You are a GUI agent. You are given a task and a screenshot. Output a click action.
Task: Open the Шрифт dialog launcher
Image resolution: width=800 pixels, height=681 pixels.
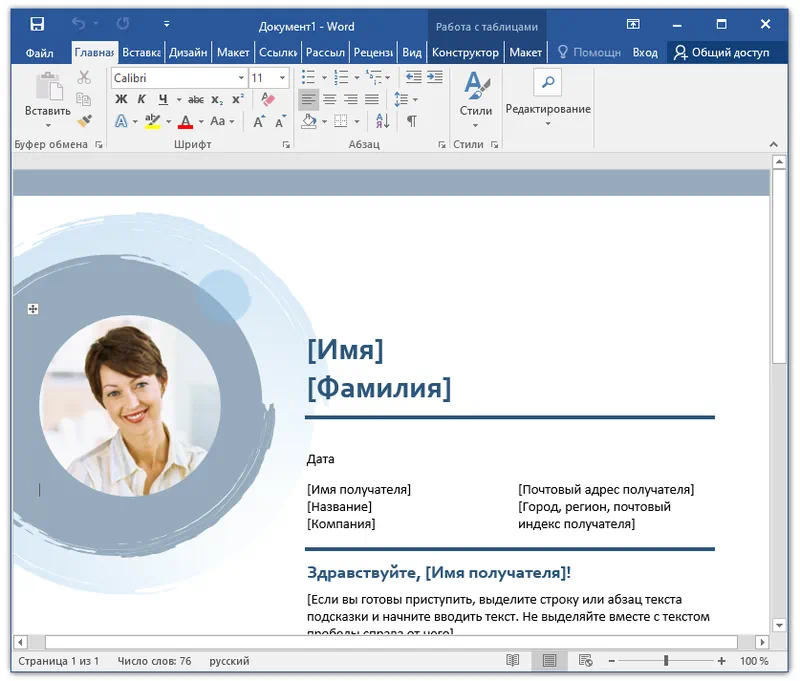(286, 145)
